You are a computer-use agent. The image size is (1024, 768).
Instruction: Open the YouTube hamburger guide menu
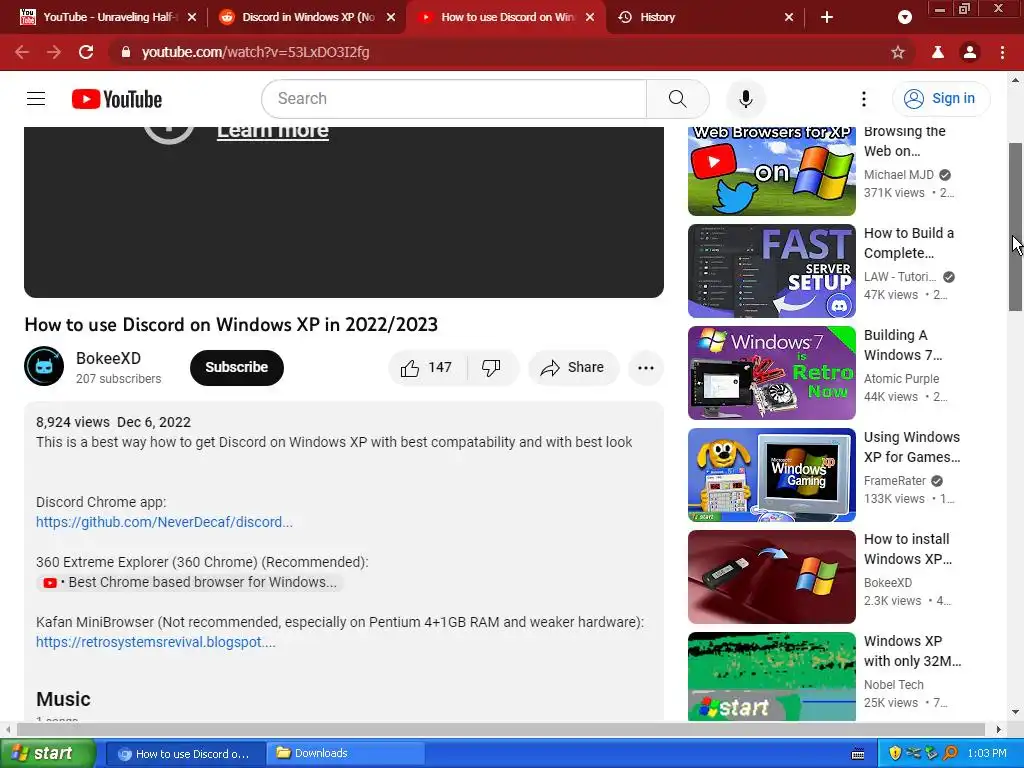pyautogui.click(x=36, y=99)
